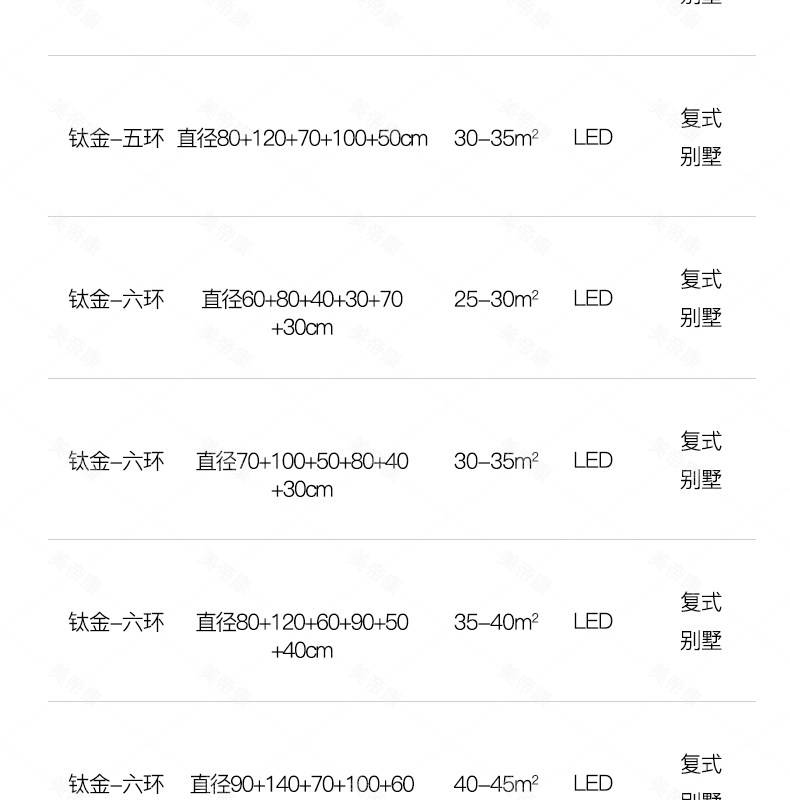
Task: Click the 35-40m² area value
Action: [x=496, y=622]
